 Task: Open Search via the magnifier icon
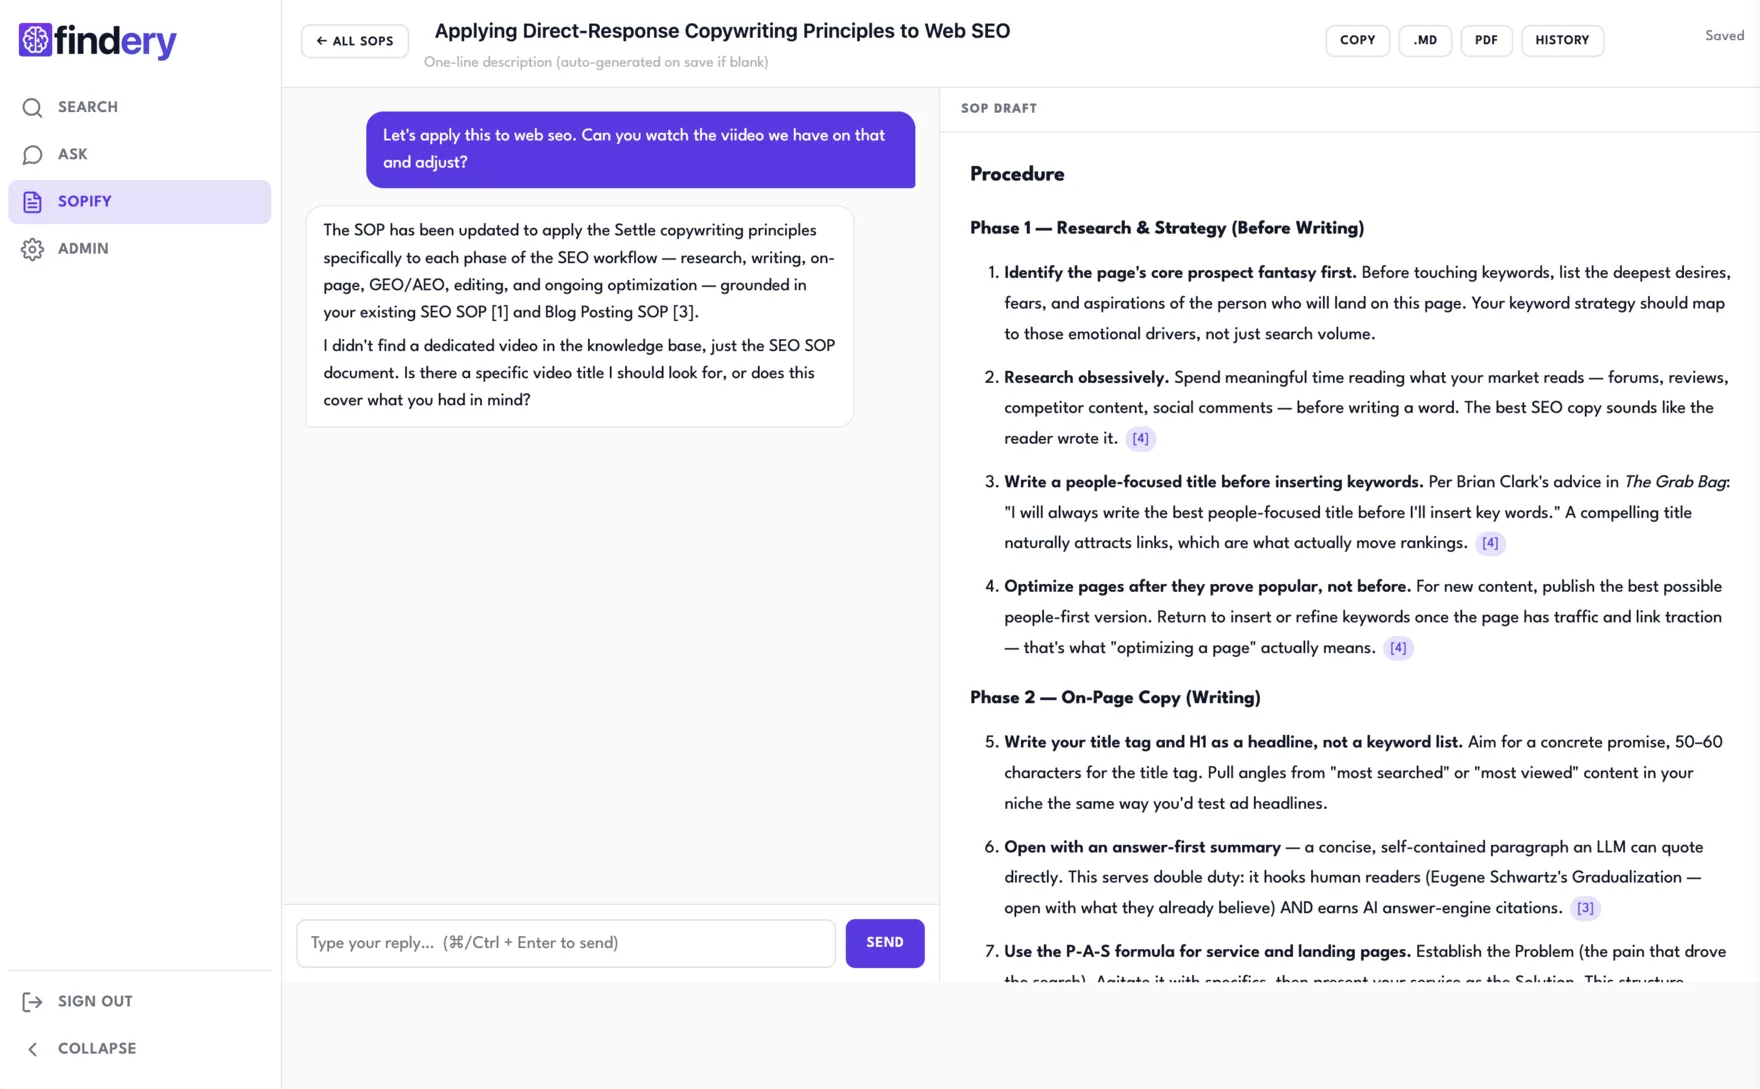(32, 107)
